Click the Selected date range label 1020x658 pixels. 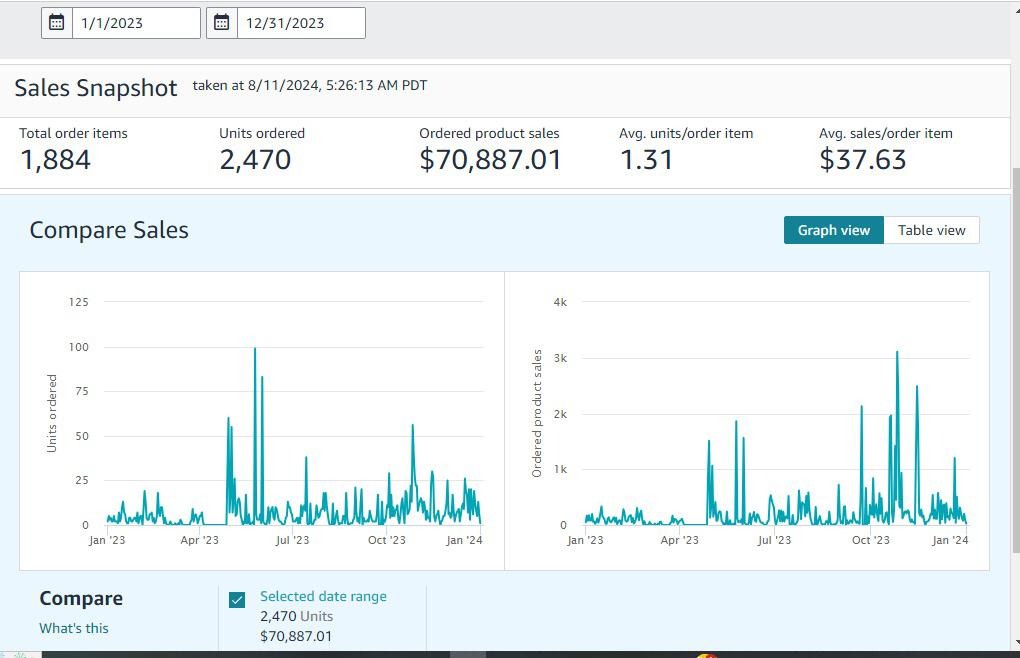point(323,596)
